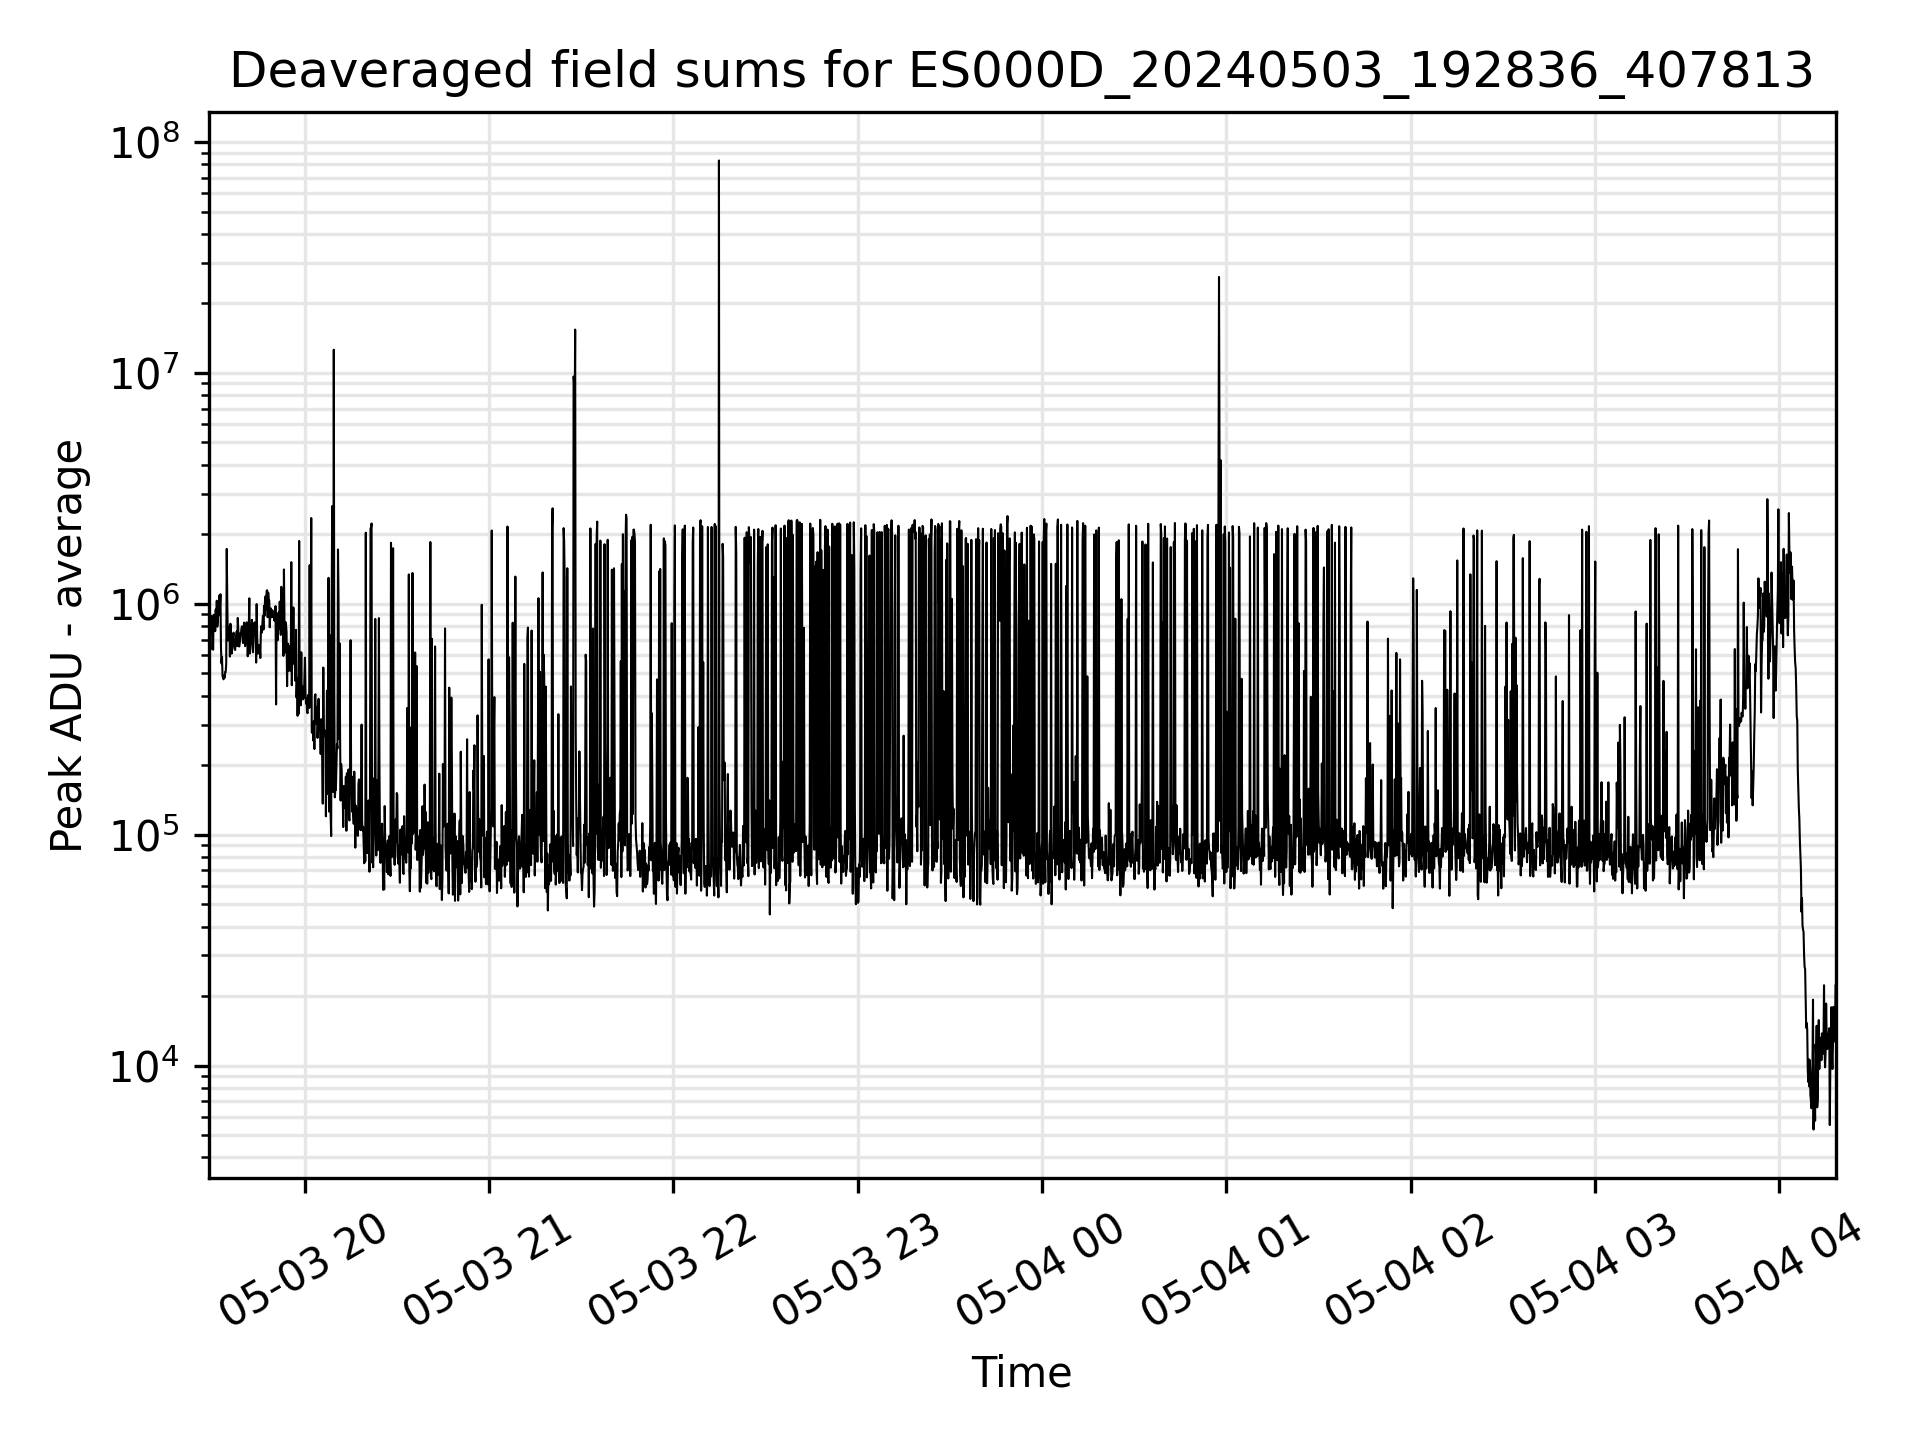The width and height of the screenshot is (1920, 1440).
Task: Click the spike peak just before 01:00
Action: click(x=1219, y=278)
